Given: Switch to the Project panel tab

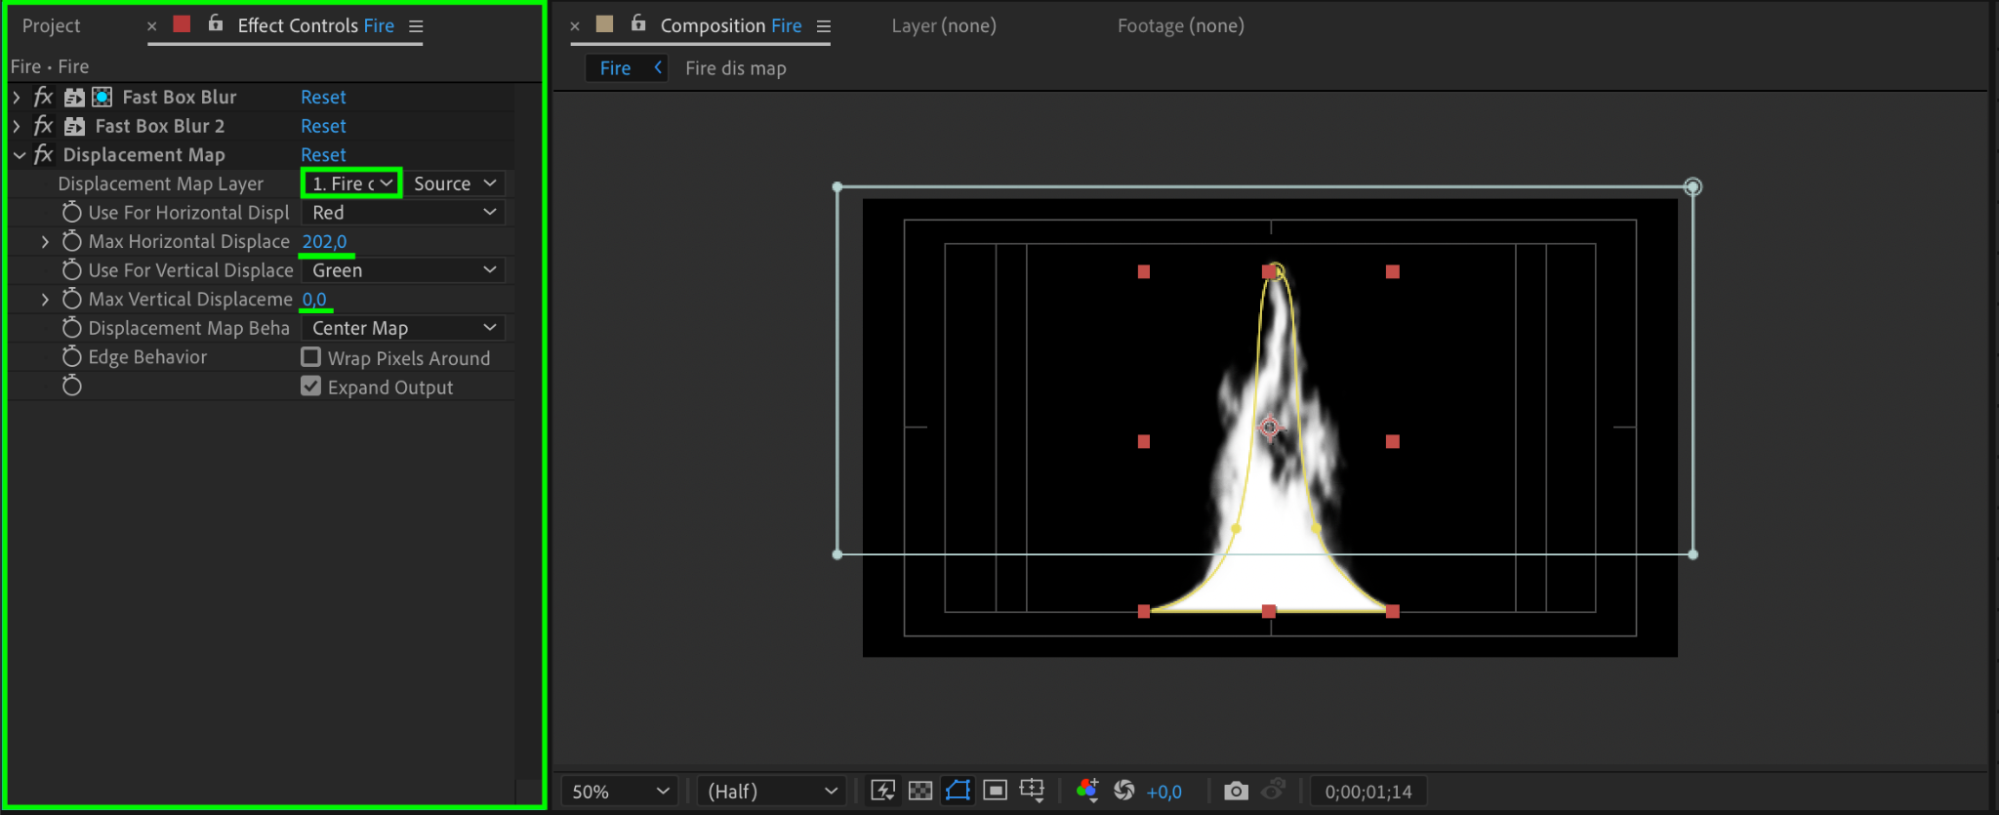Looking at the screenshot, I should click(51, 26).
